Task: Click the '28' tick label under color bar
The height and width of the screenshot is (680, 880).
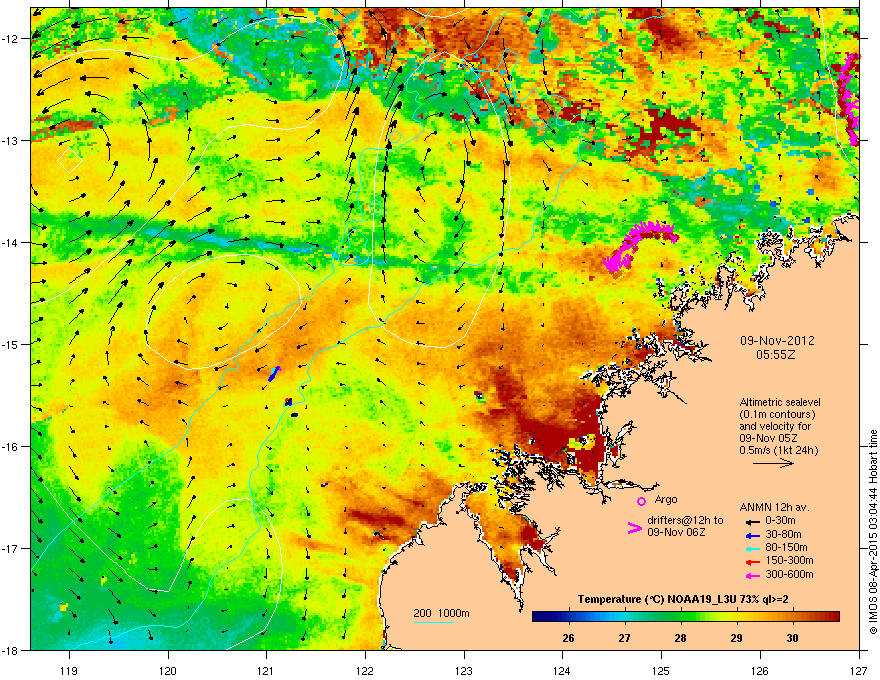Action: pos(680,638)
